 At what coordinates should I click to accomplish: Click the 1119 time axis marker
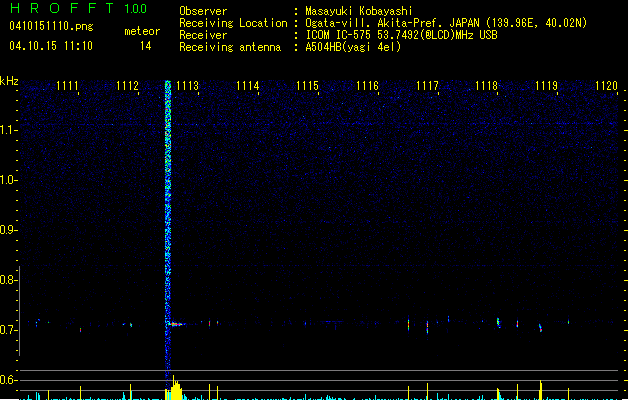(x=547, y=86)
